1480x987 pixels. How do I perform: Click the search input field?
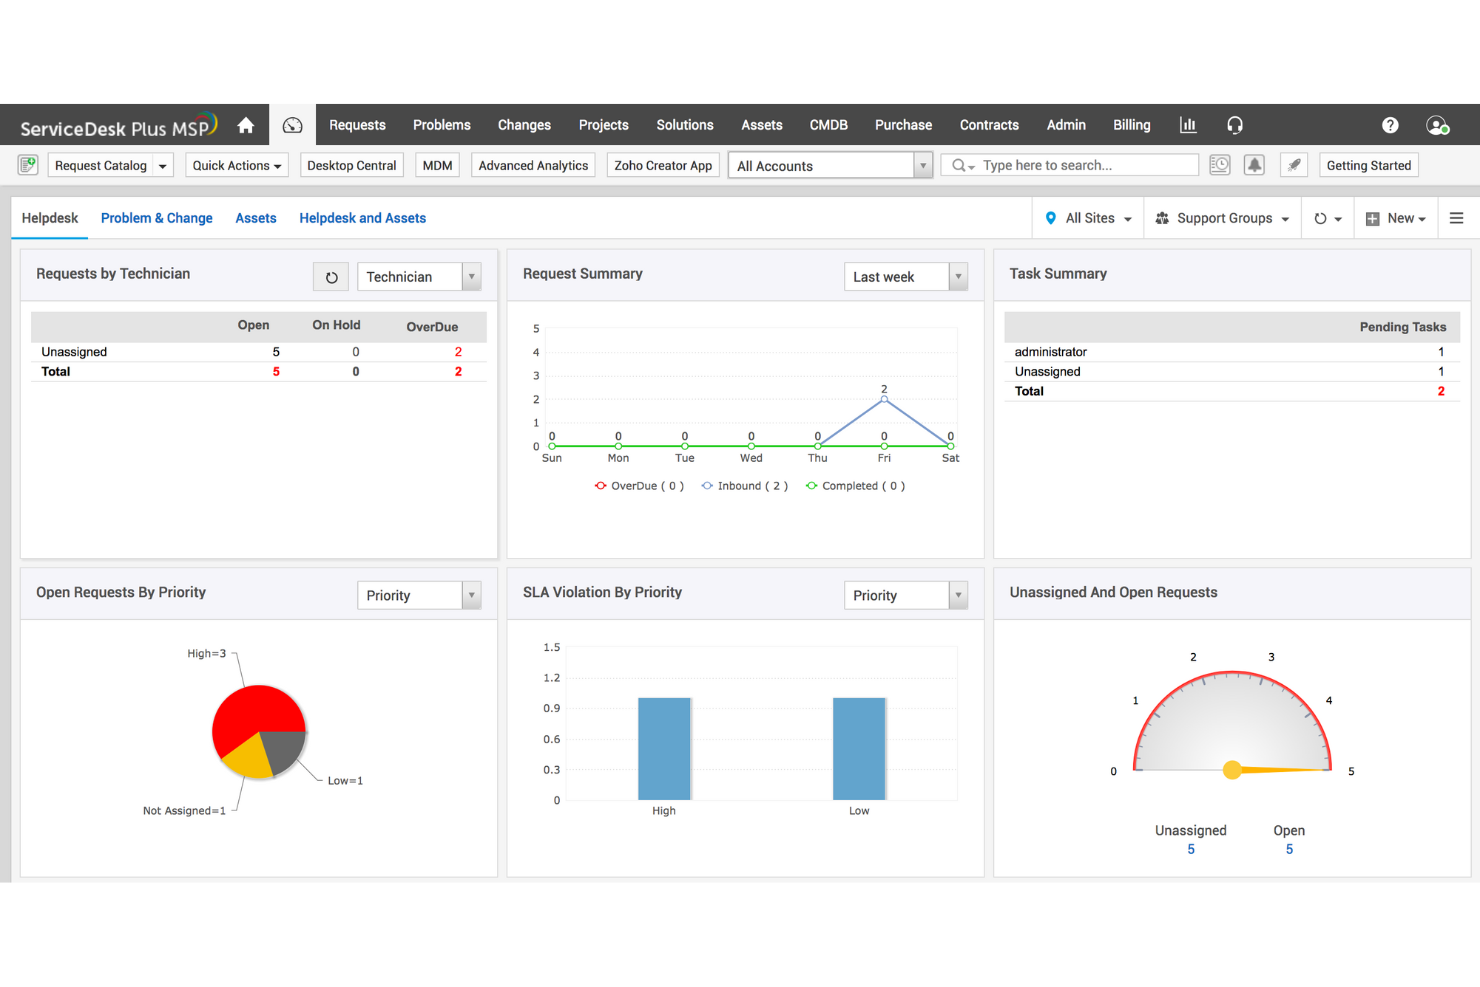1069,164
